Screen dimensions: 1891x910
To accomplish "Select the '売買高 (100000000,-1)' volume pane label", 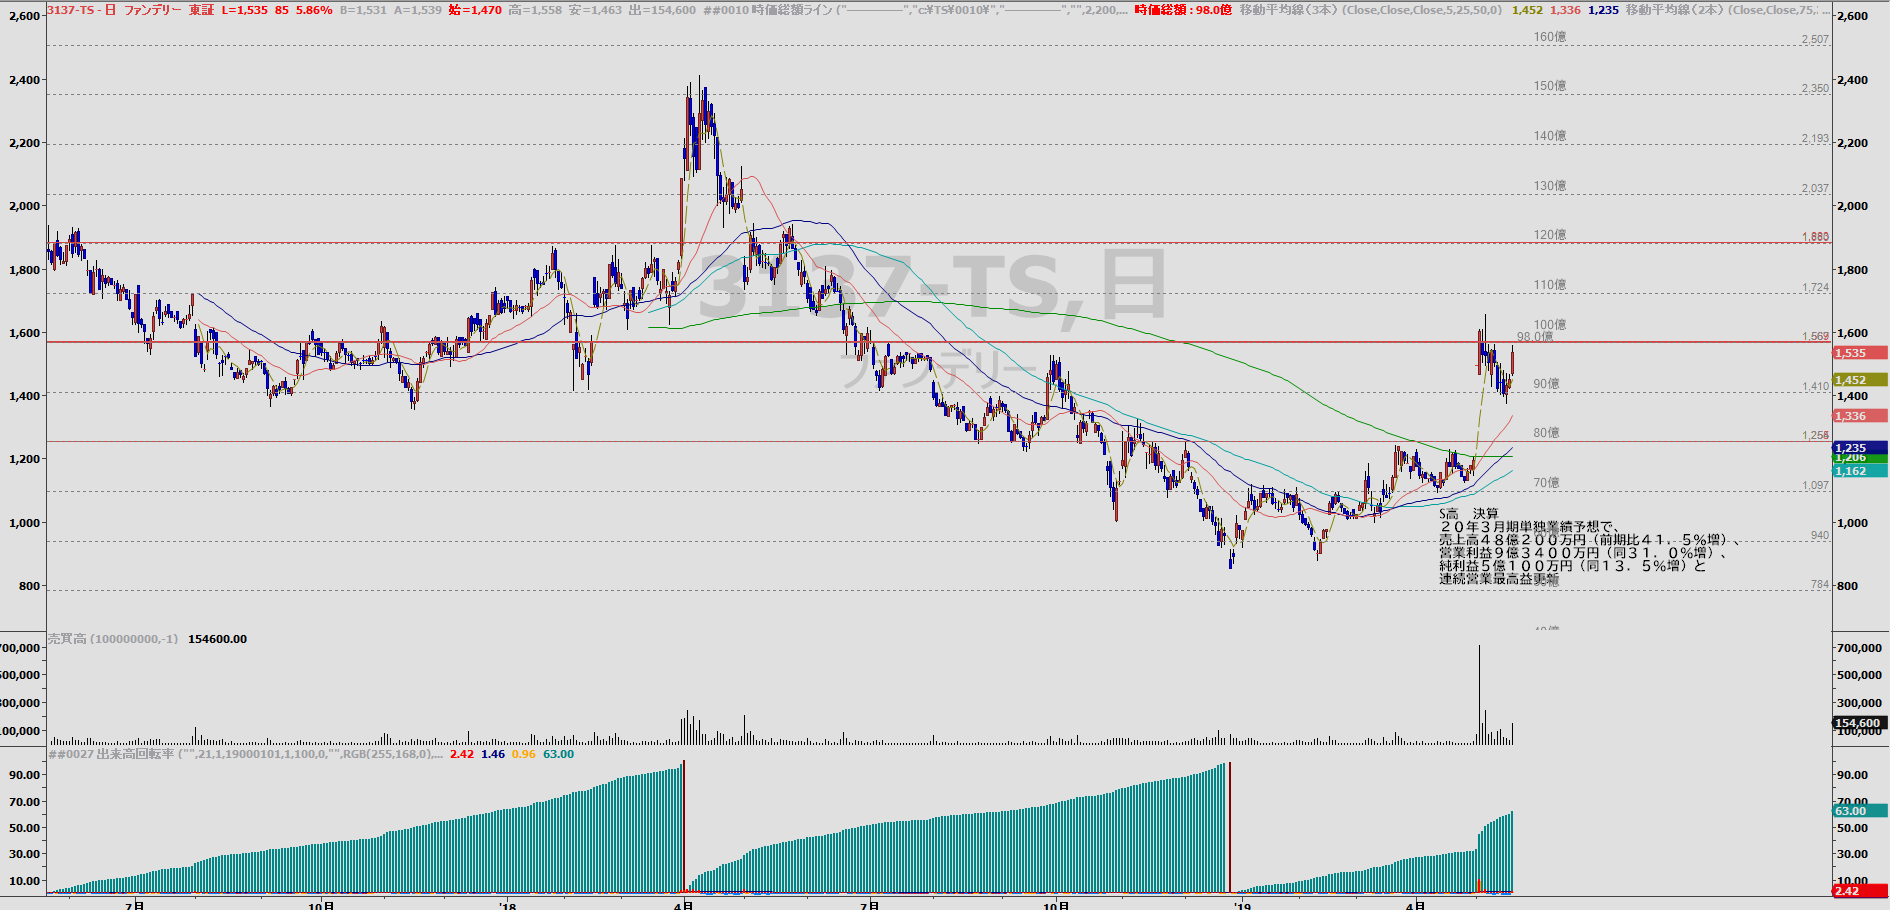I will 113,639.
